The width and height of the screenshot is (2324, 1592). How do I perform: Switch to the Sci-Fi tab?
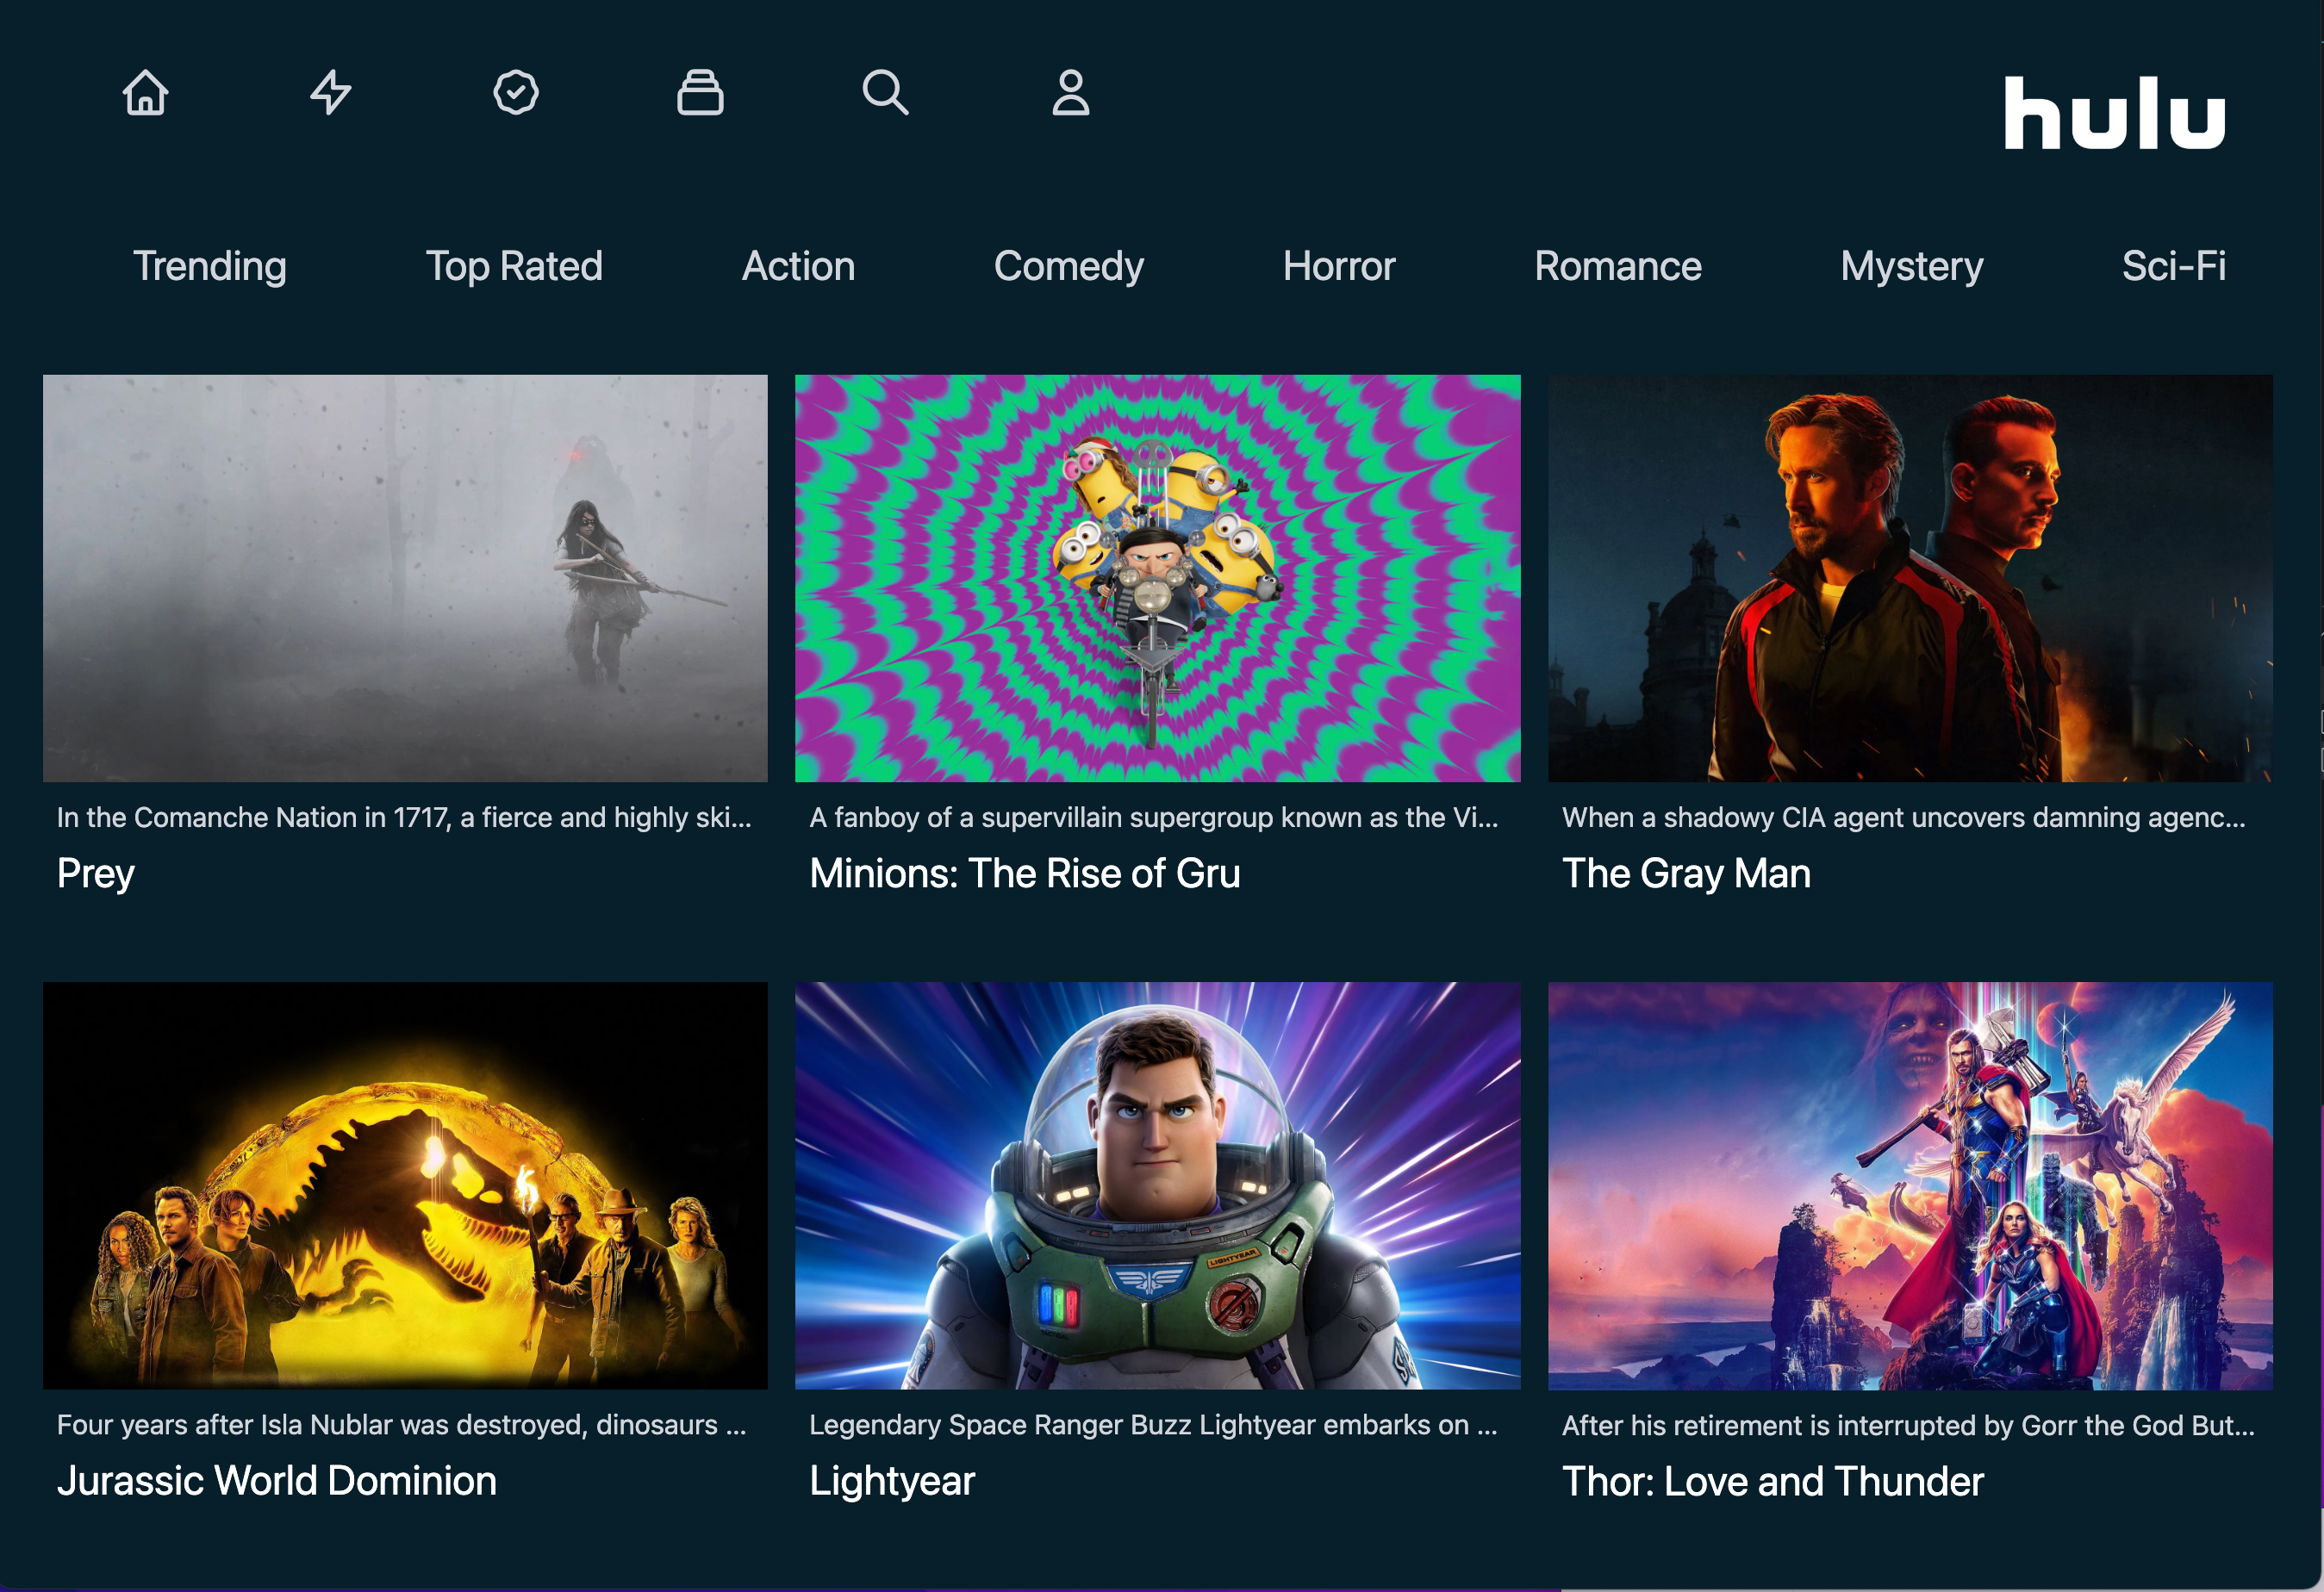2173,266
